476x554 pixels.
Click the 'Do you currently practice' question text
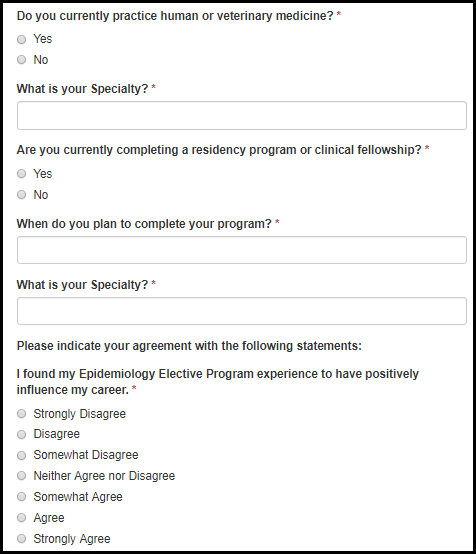(175, 16)
